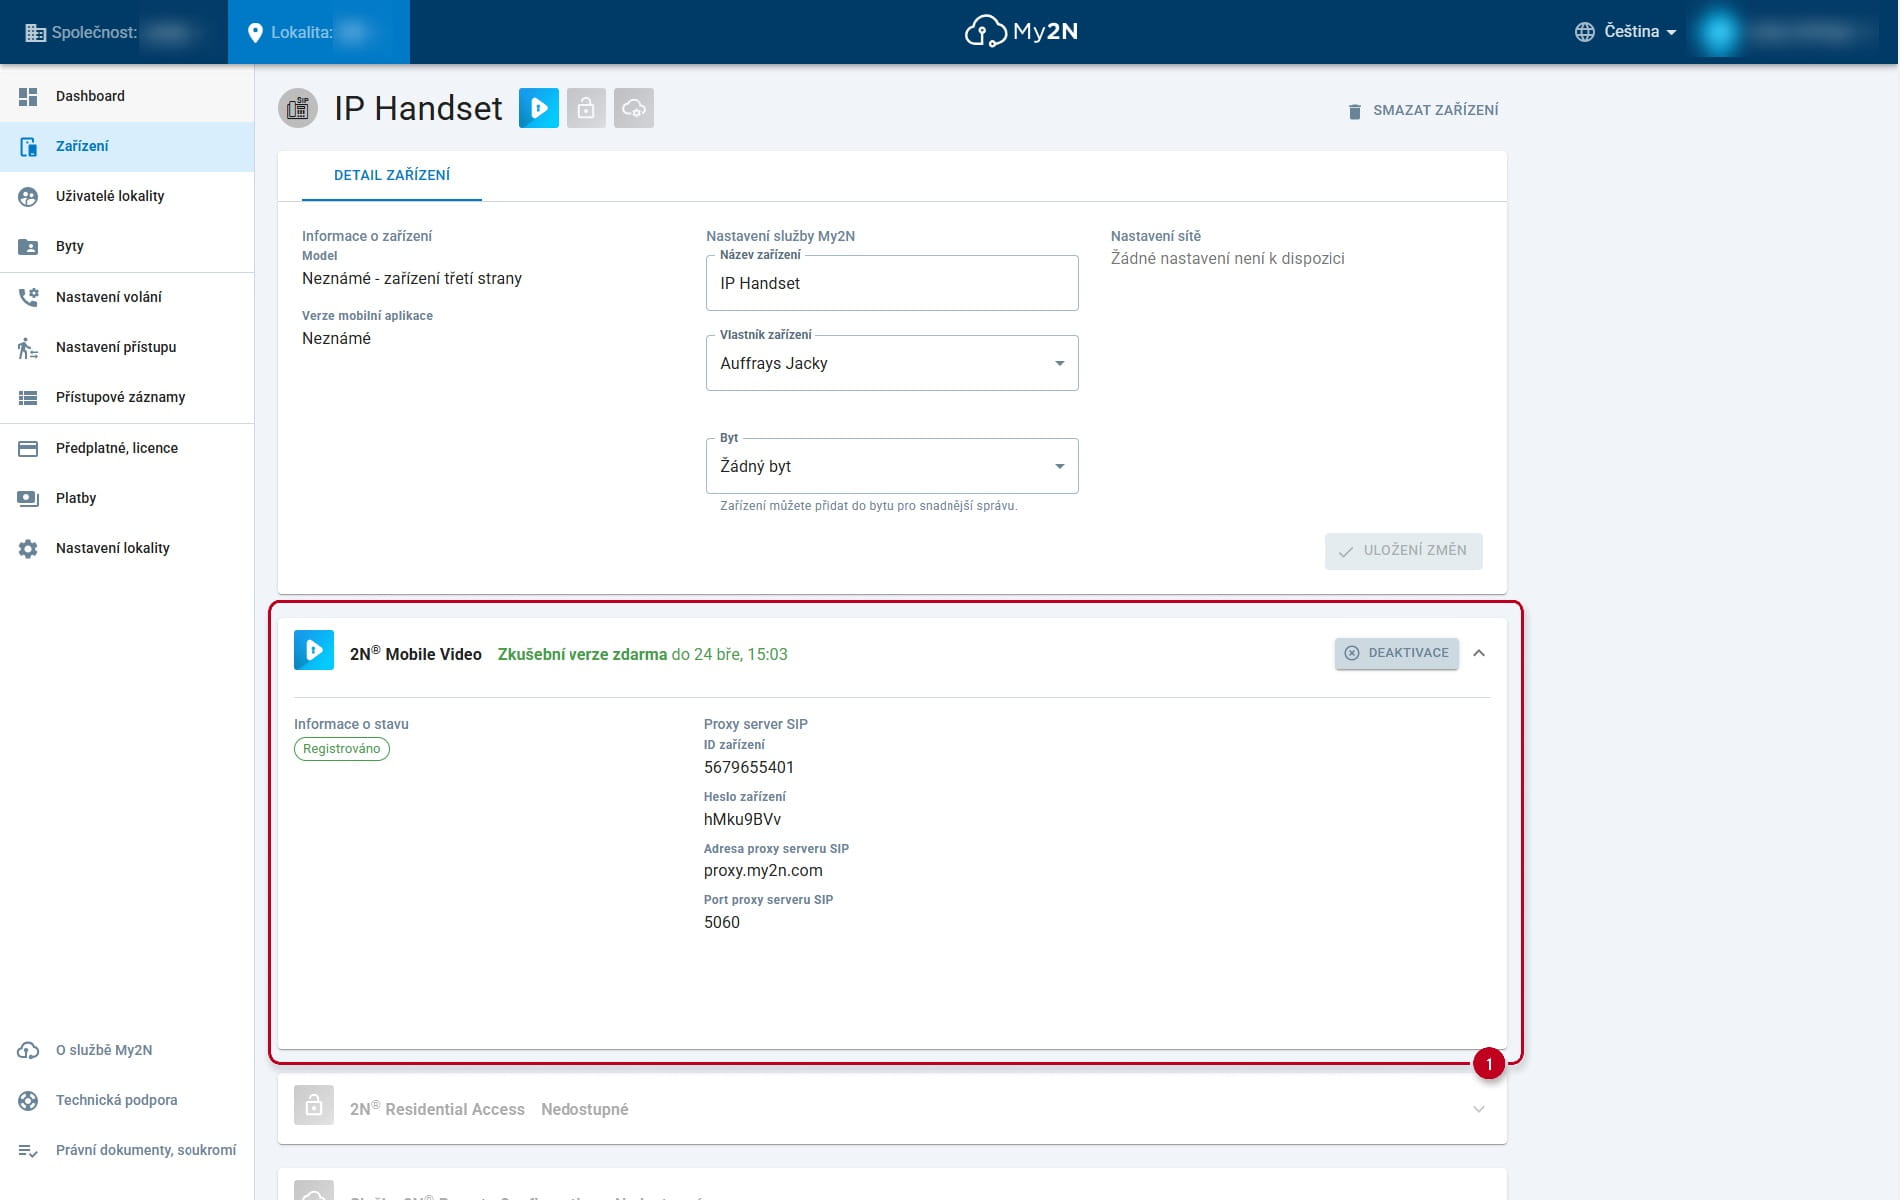Expand the 2N Residential Access section

coord(1479,1109)
